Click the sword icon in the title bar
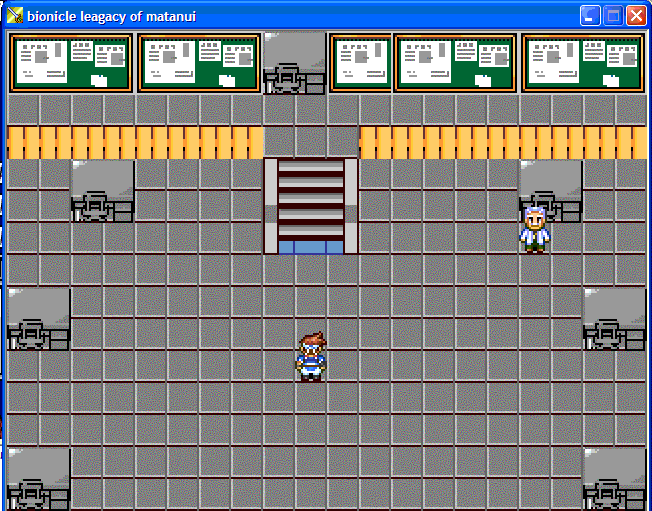 (x=15, y=16)
